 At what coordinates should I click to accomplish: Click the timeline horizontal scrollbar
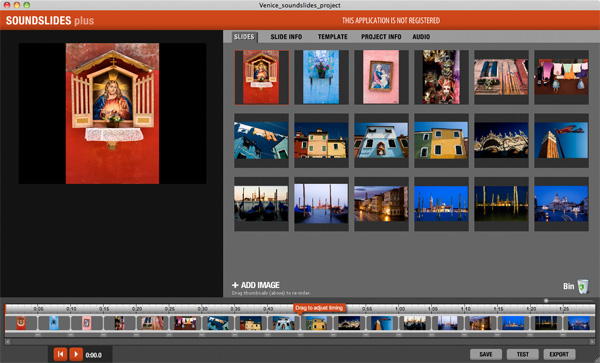[x=300, y=341]
